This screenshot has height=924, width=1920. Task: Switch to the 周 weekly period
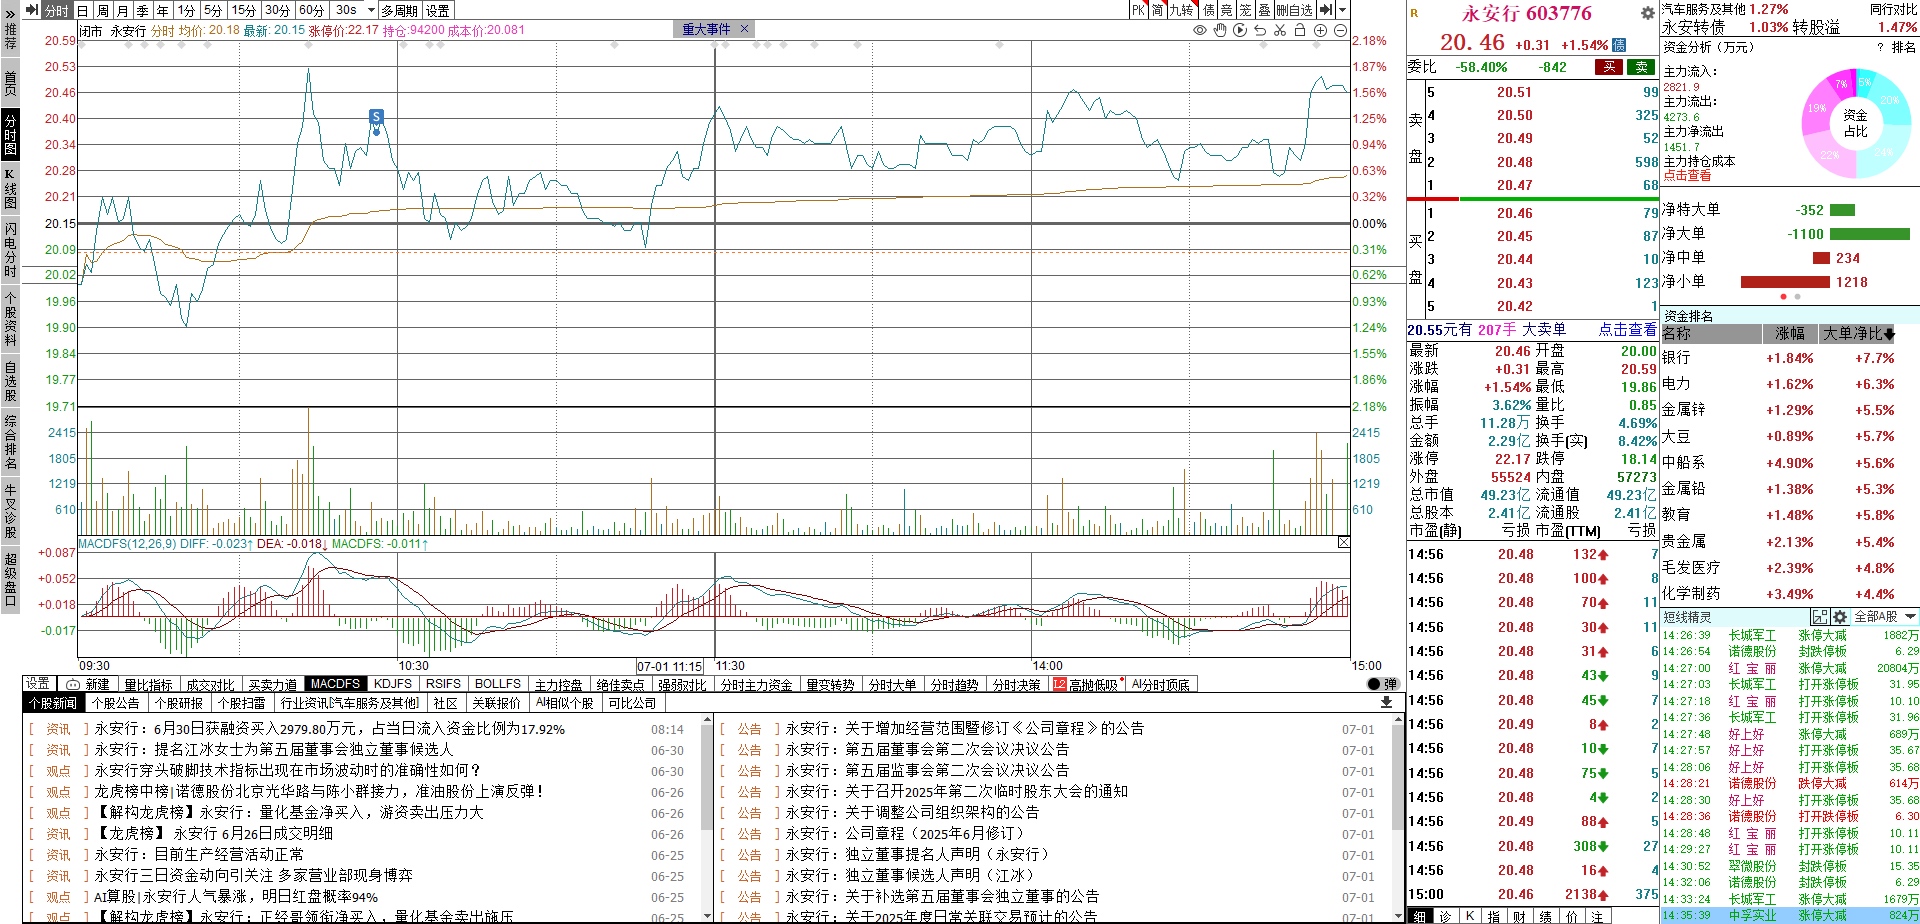103,10
